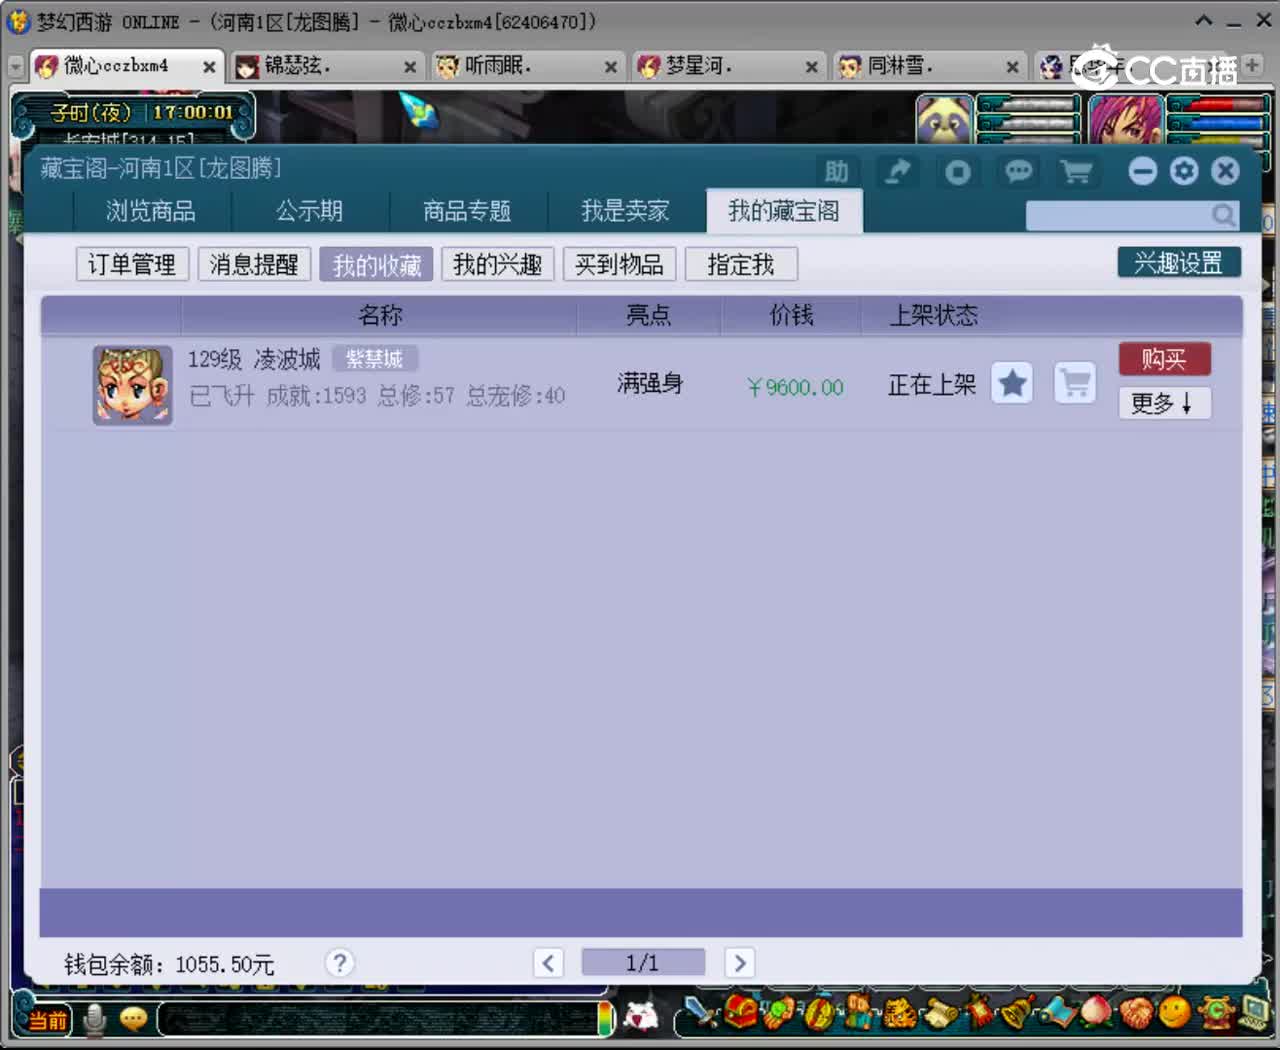The width and height of the screenshot is (1280, 1050).
Task: Switch to the 同淋雪 character tab
Action: [x=929, y=66]
